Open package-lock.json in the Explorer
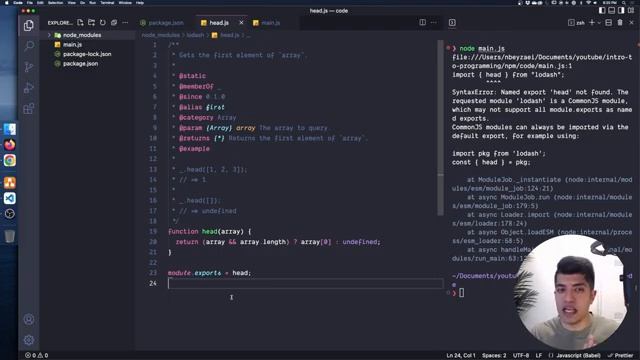Image resolution: width=640 pixels, height=360 pixels. 87,54
